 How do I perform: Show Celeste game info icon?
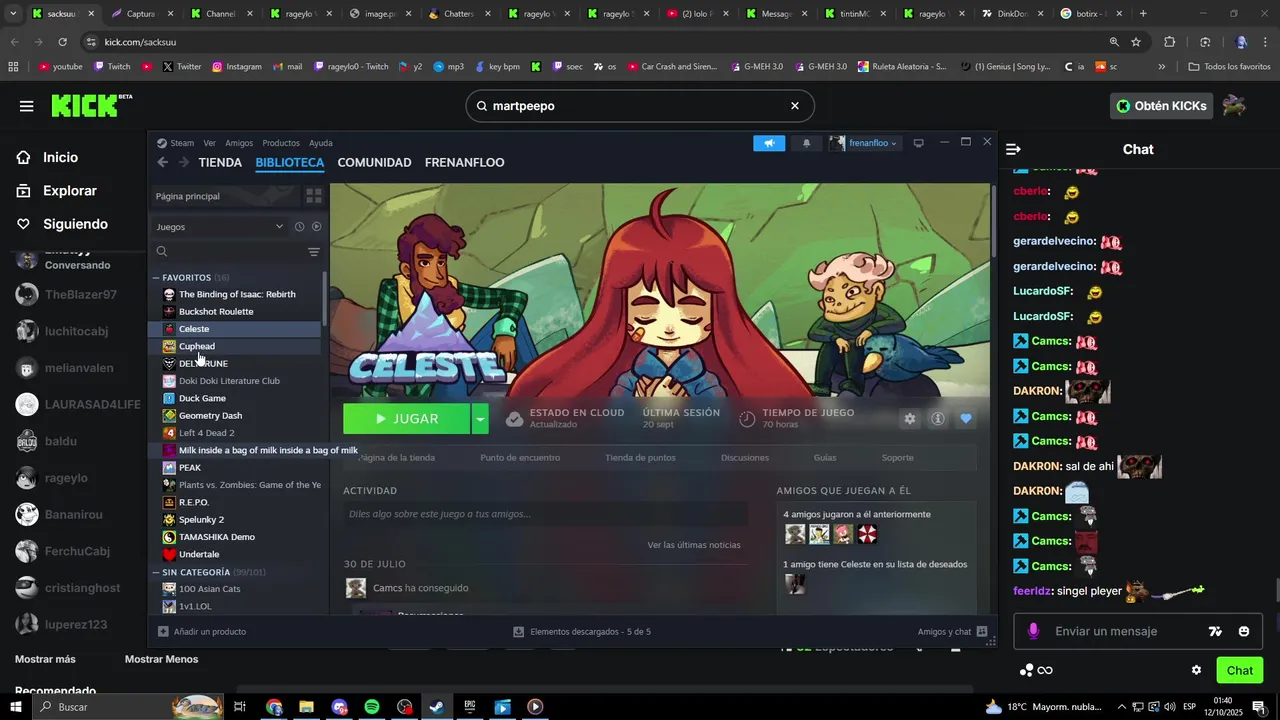[938, 419]
